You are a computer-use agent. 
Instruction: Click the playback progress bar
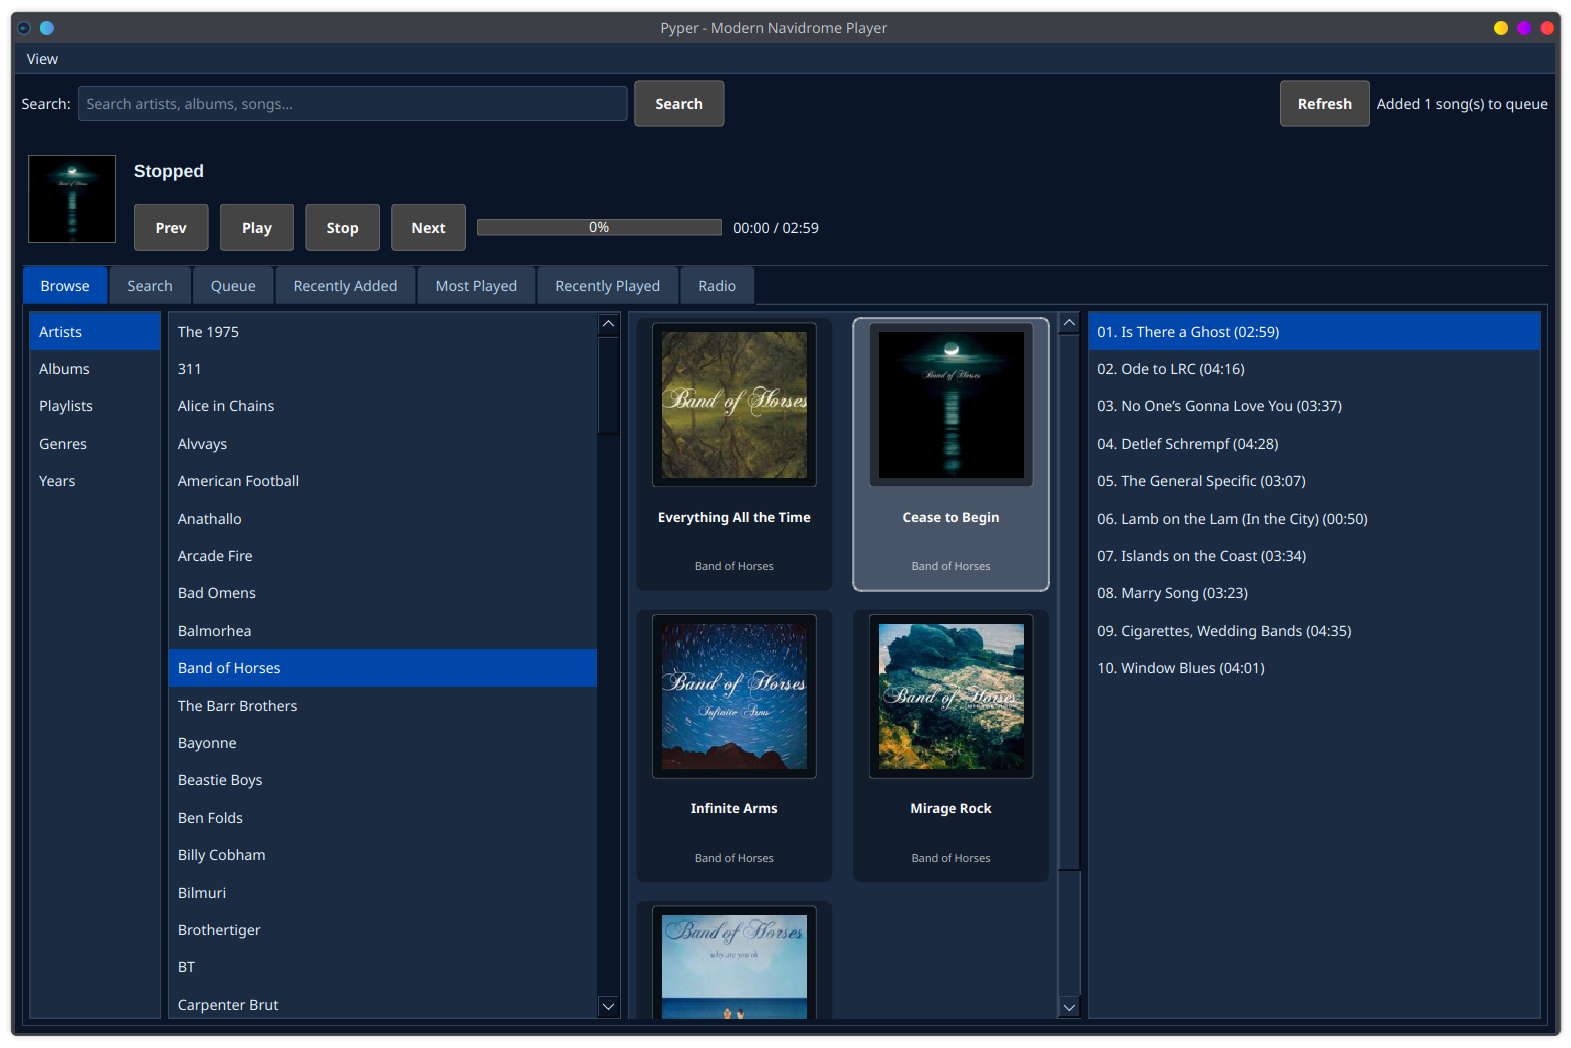[x=599, y=228]
